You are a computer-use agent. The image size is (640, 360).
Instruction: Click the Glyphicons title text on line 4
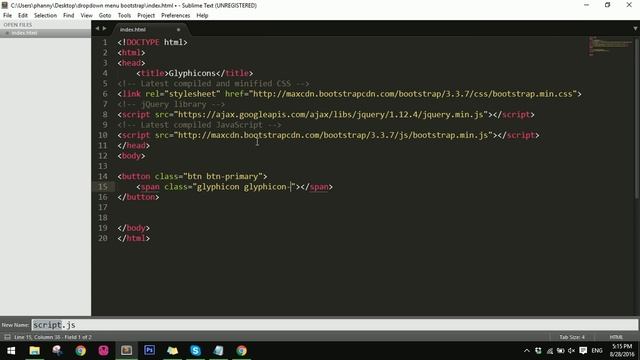(x=192, y=73)
